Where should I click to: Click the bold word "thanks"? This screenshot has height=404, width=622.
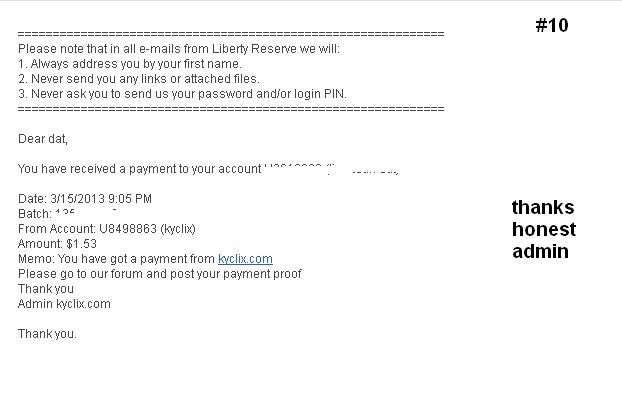[x=543, y=208]
